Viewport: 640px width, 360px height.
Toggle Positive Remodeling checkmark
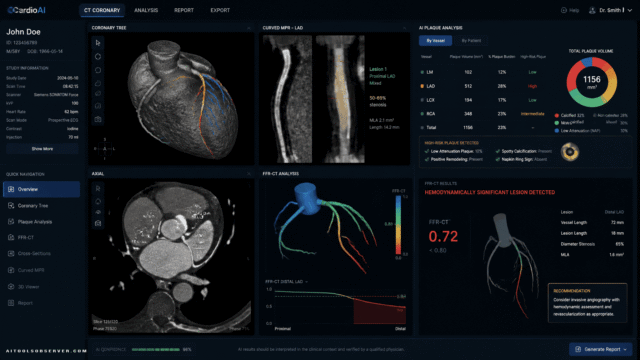(427, 159)
